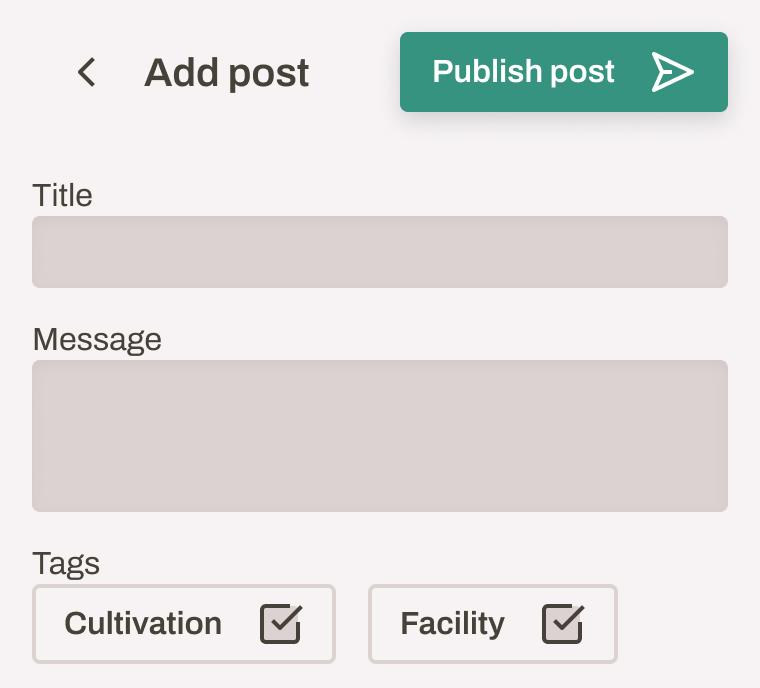Viewport: 760px width, 688px height.
Task: Toggle the Cultivation tag checkbox
Action: point(281,623)
